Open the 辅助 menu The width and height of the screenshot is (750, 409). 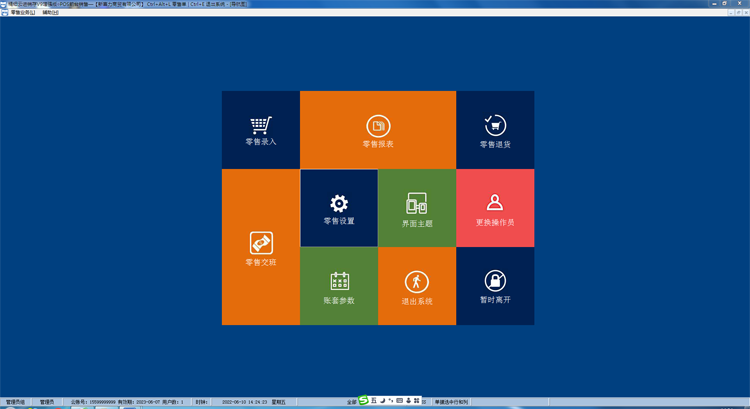[50, 13]
